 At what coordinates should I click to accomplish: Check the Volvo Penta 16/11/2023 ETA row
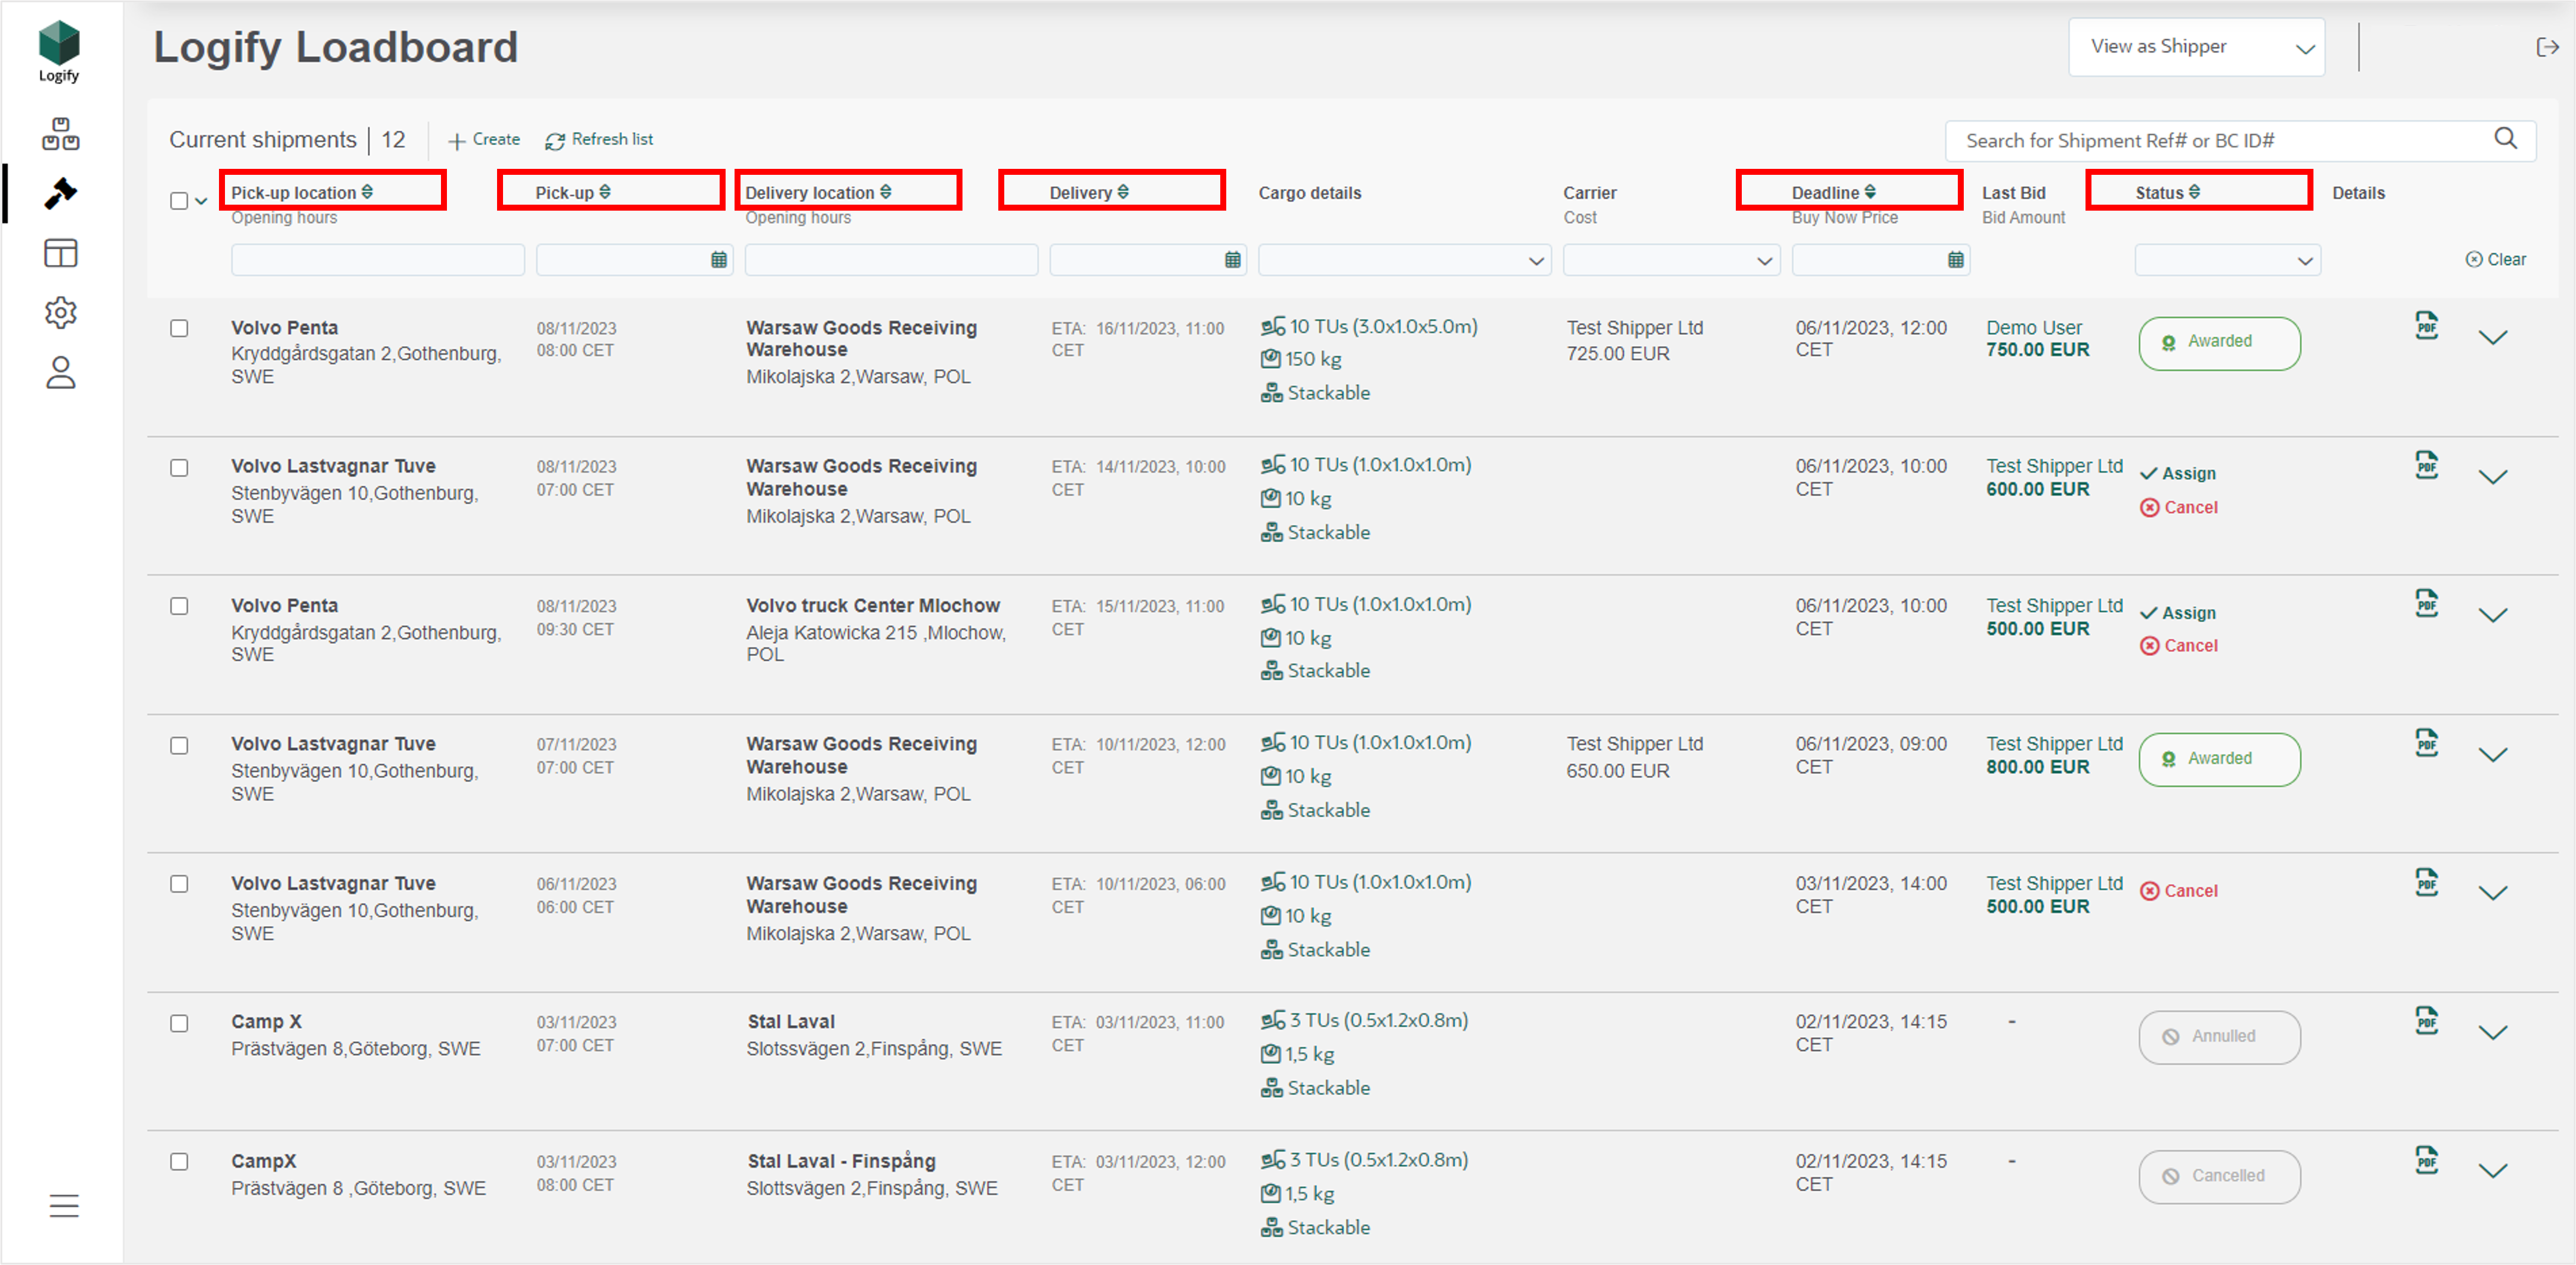(x=179, y=328)
